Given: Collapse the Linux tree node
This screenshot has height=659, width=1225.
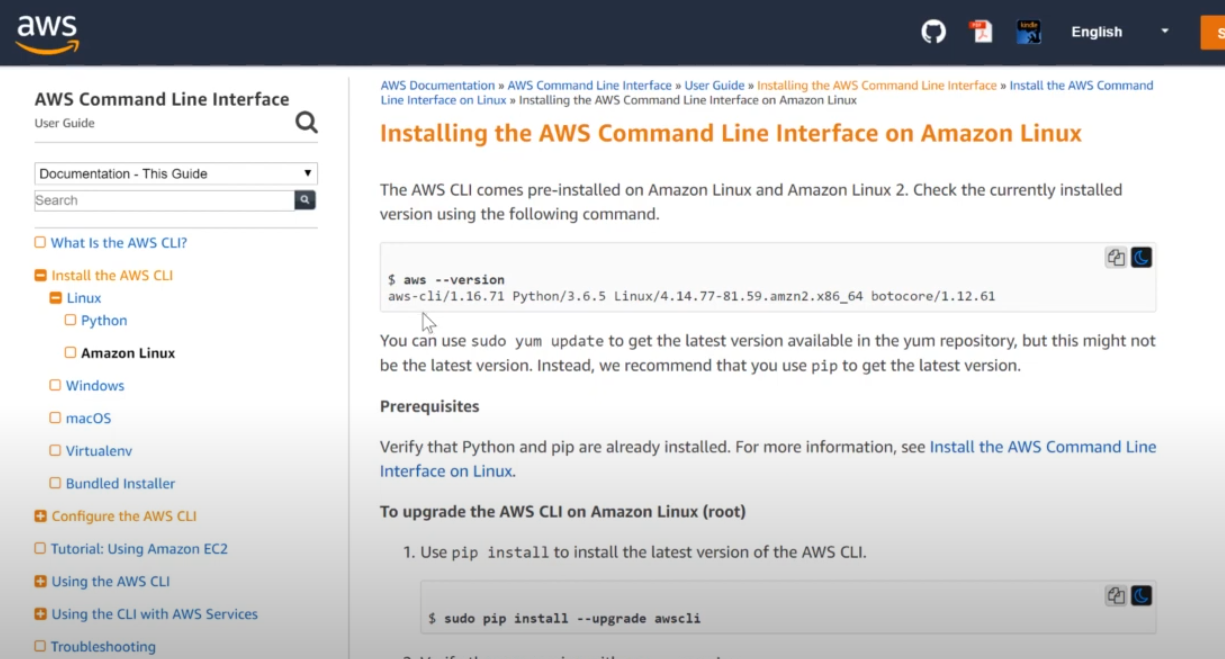Looking at the screenshot, I should pyautogui.click(x=56, y=298).
